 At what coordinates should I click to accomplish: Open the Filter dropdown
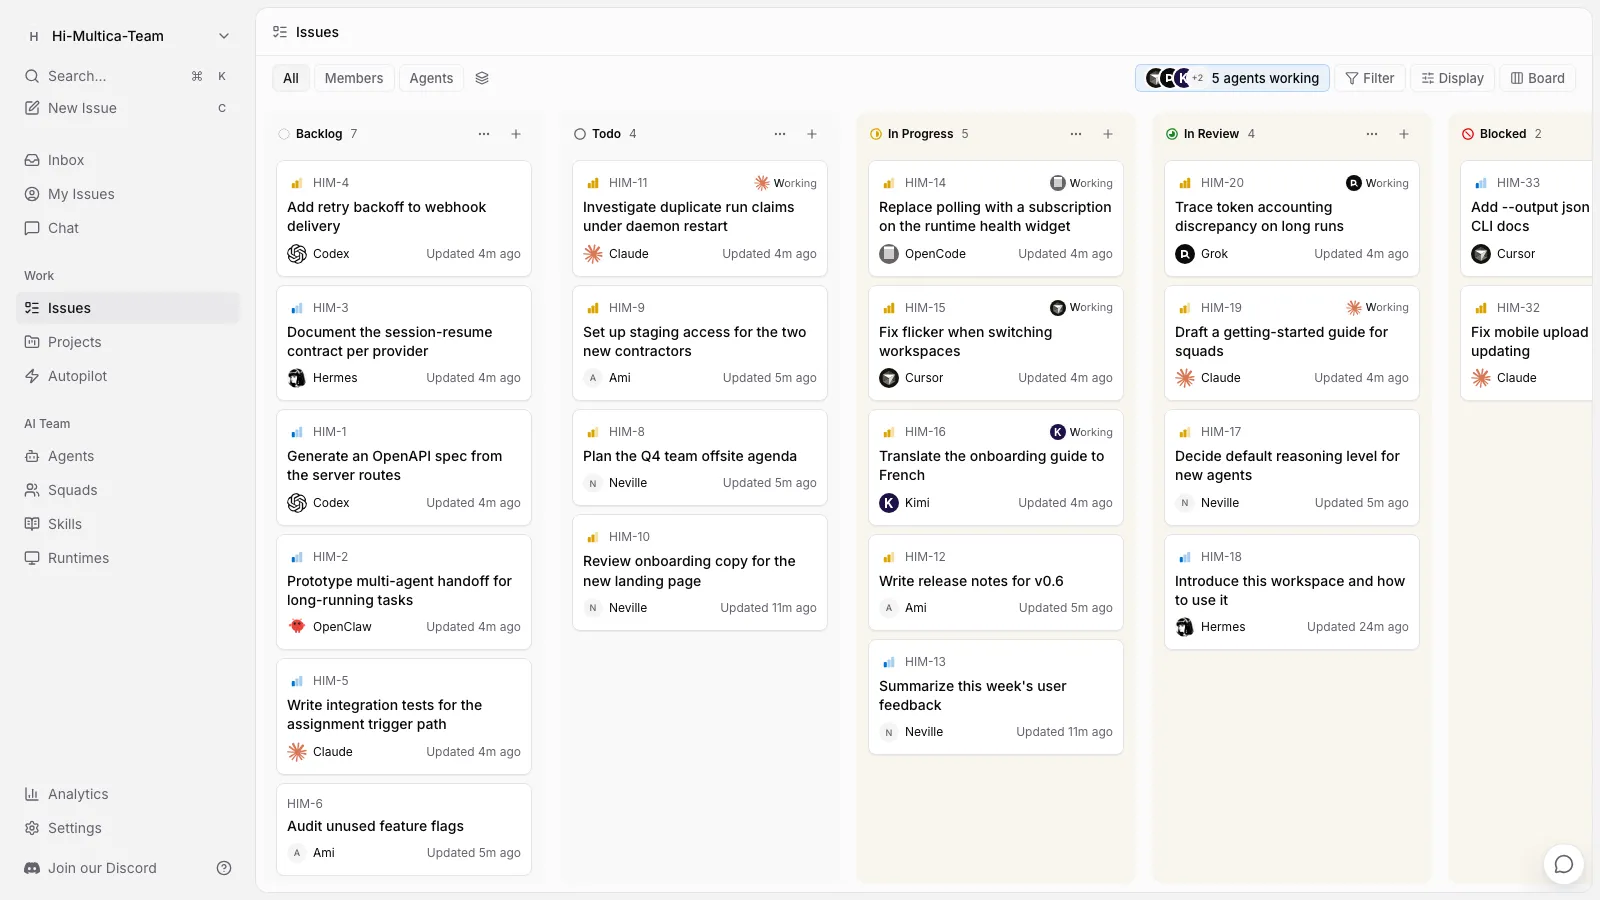click(x=1370, y=78)
